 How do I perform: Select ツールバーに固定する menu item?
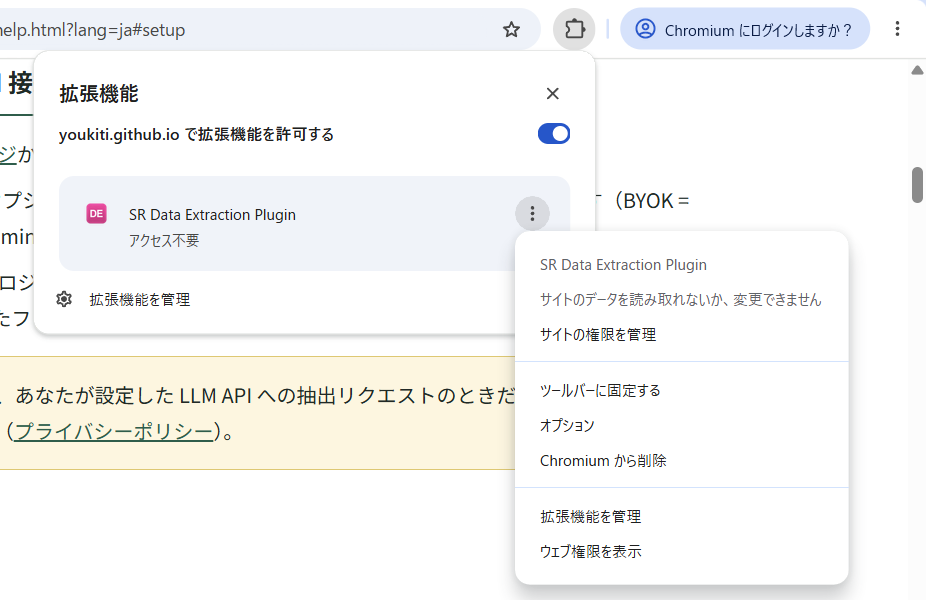coord(682,390)
